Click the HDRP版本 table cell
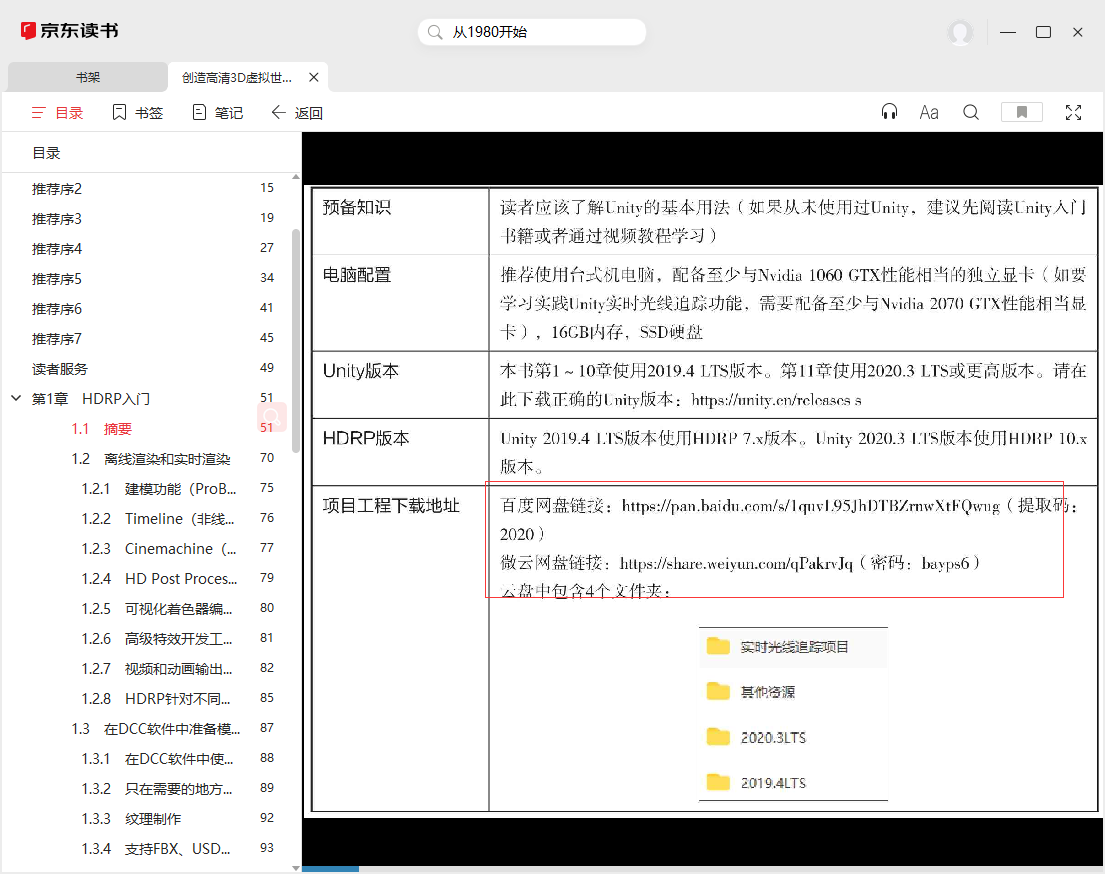This screenshot has height=874, width=1105. click(x=400, y=452)
